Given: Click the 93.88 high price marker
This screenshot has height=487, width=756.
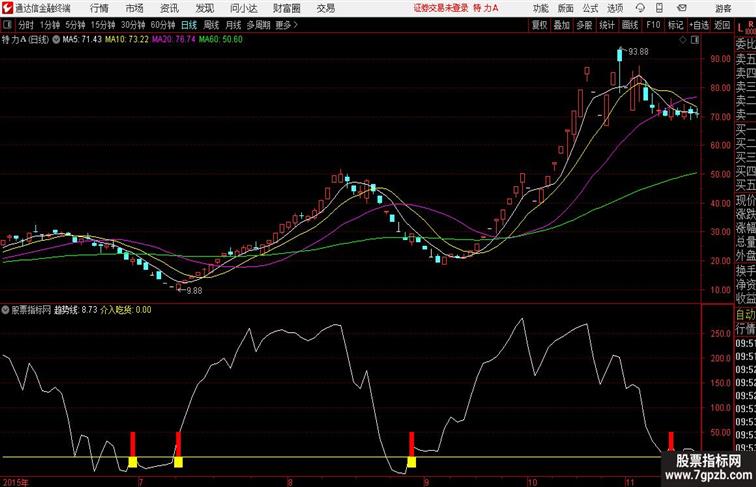Looking at the screenshot, I should [638, 52].
